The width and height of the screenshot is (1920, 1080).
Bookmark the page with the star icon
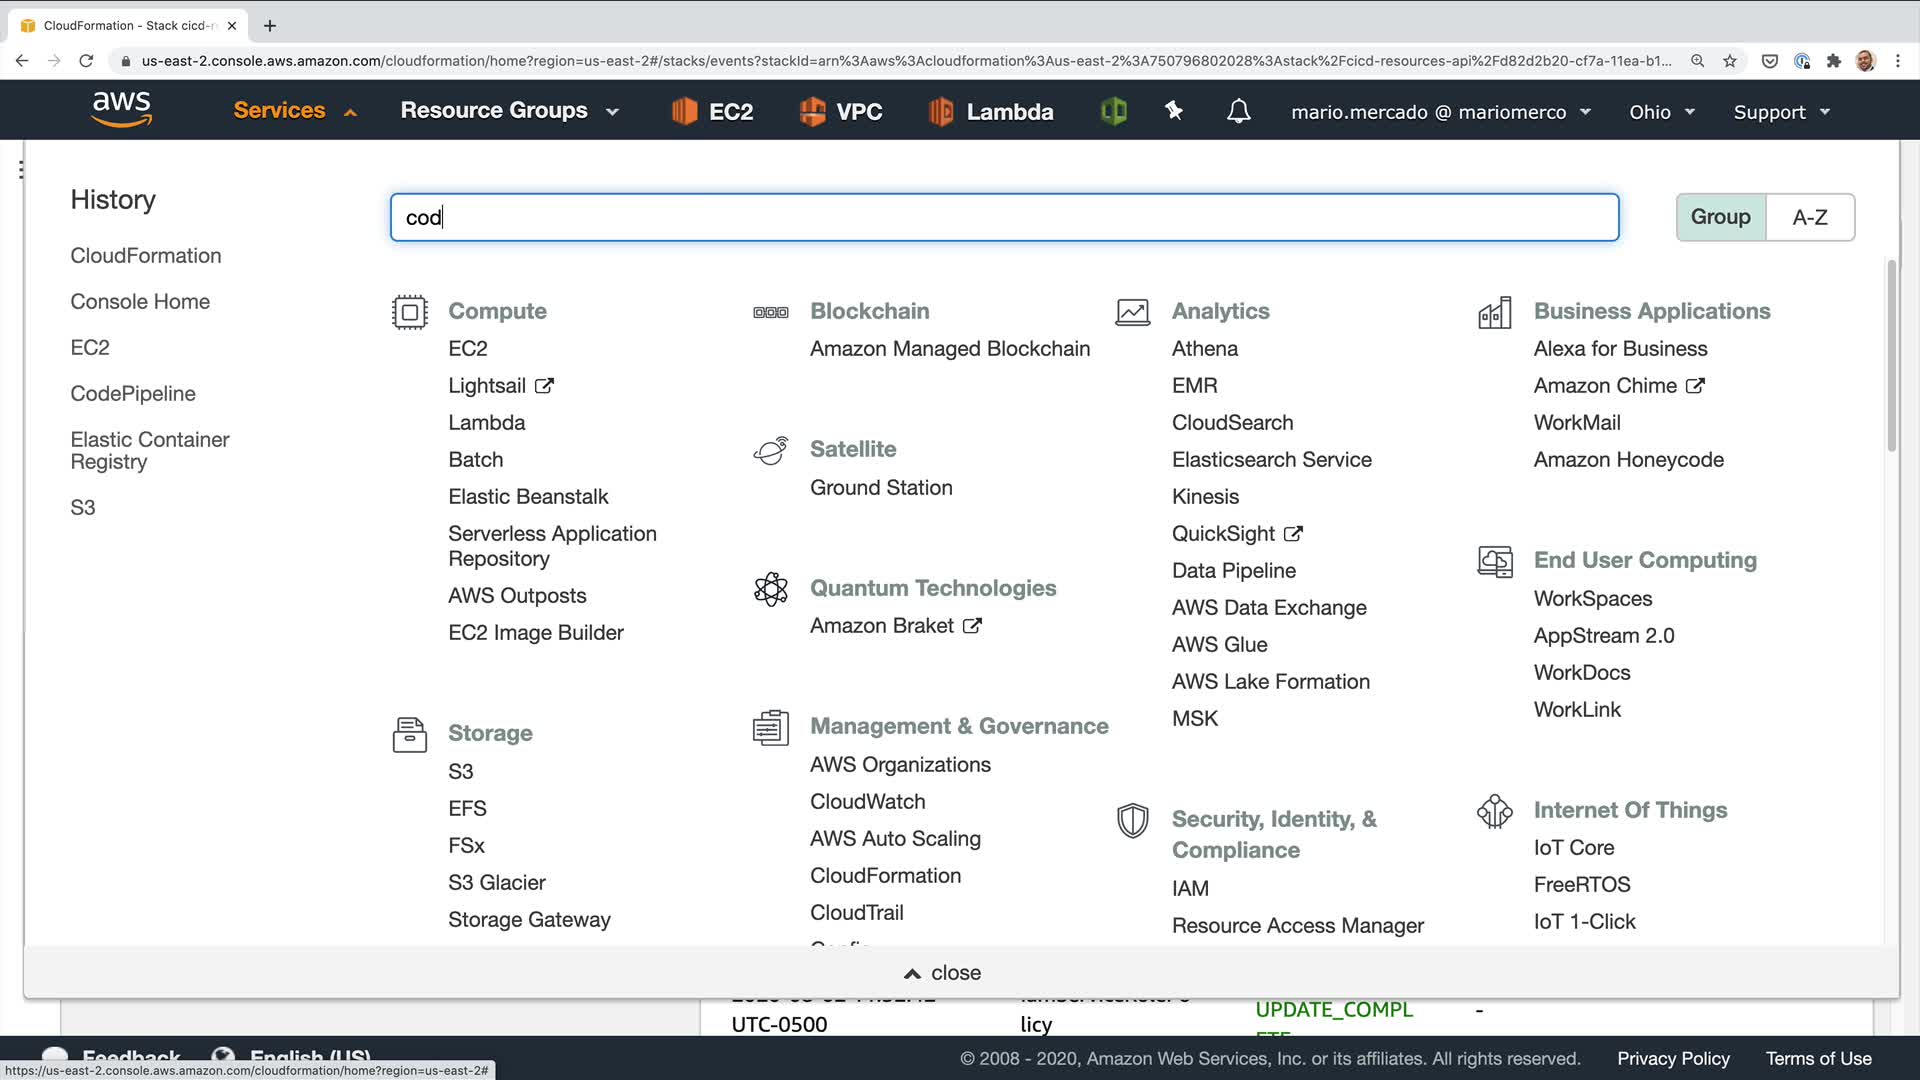(1729, 61)
